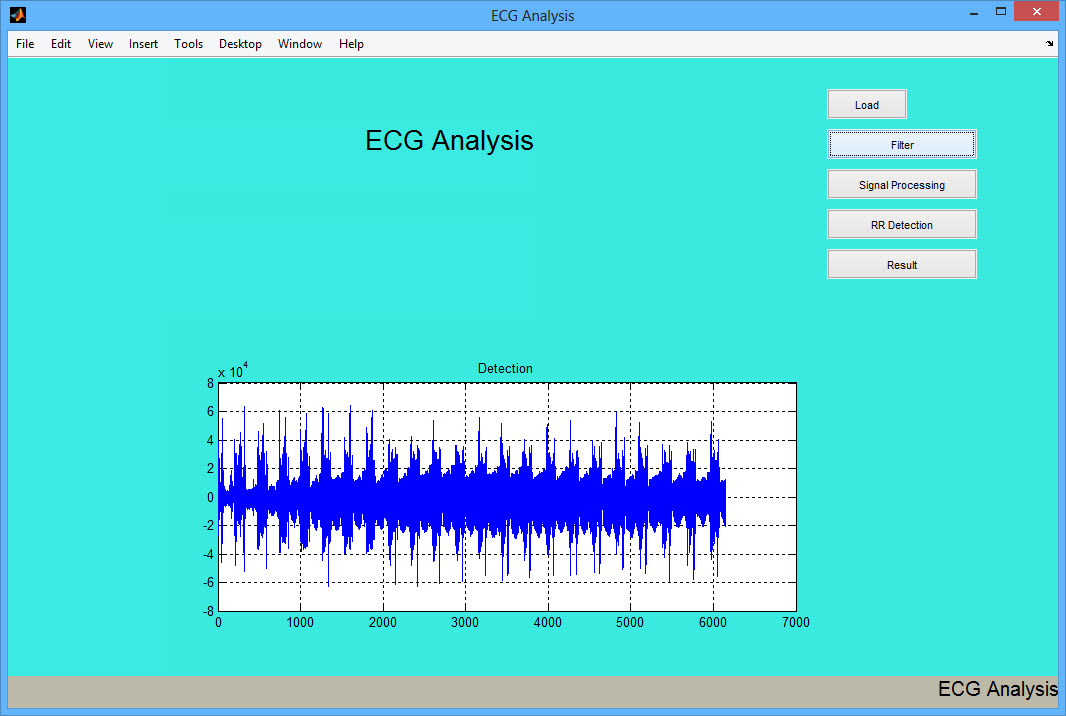Click x-axis label 3000
Viewport: 1066px width, 716px height.
[x=465, y=622]
